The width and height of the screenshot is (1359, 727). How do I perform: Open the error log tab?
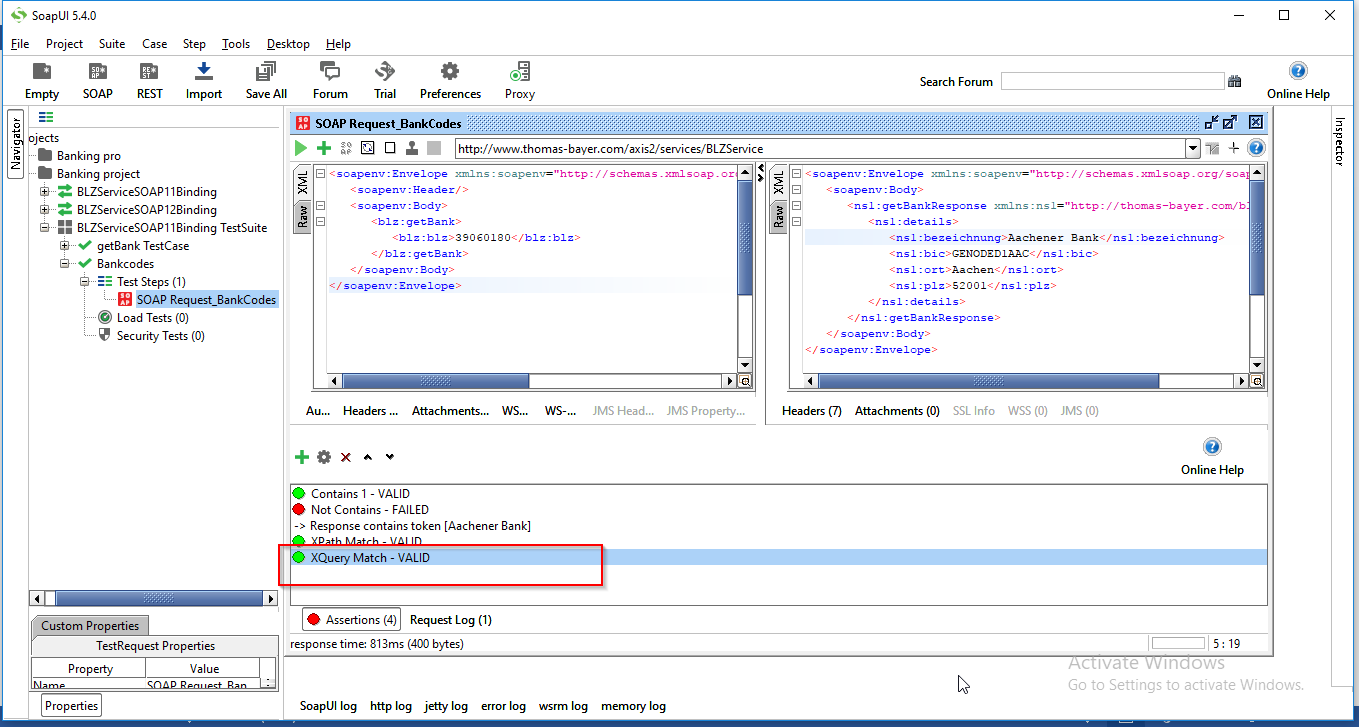click(x=503, y=706)
